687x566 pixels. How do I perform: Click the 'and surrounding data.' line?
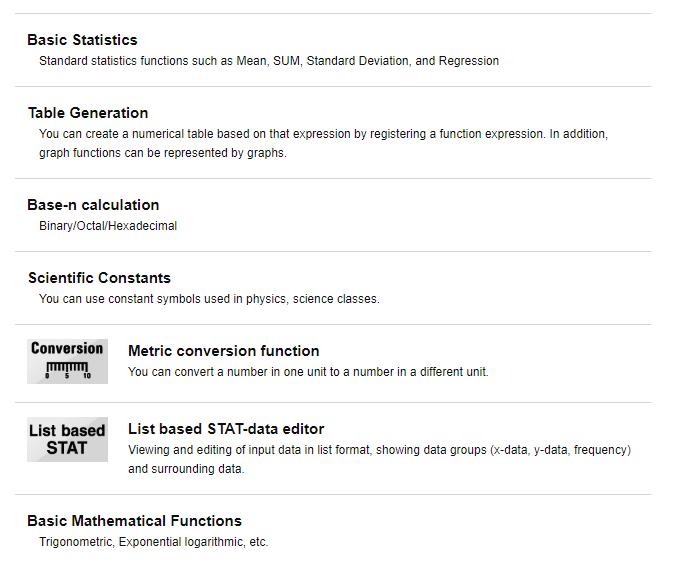pos(186,469)
